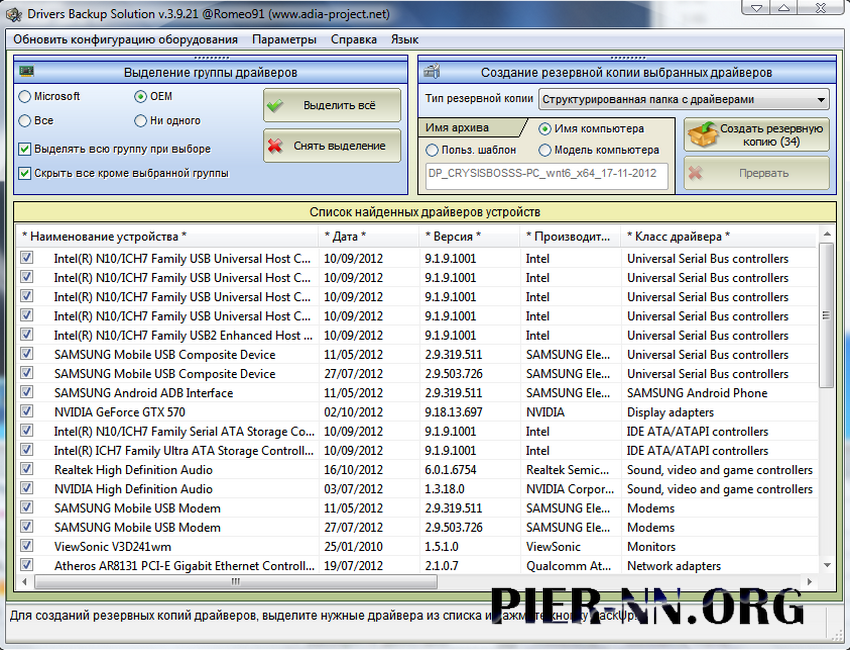Uncheck the NVIDIA High Definition Audio driver
The width and height of the screenshot is (850, 650).
point(27,488)
